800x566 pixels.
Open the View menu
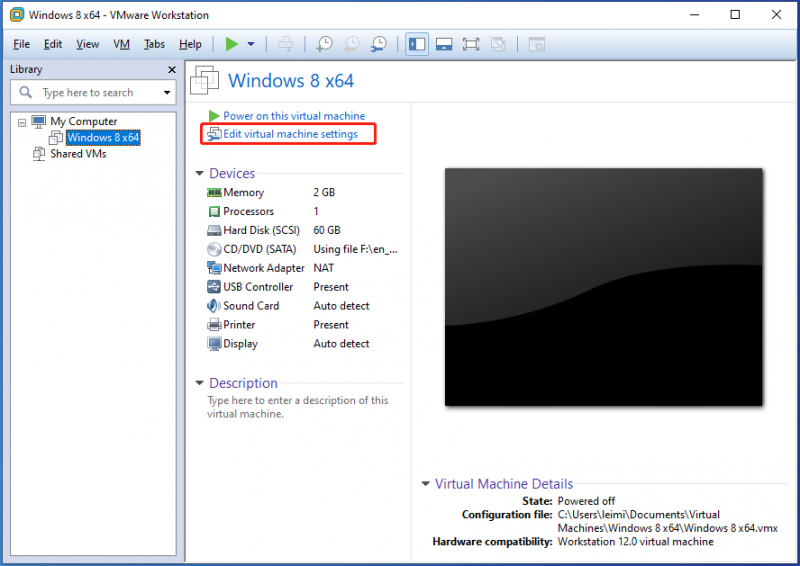[x=88, y=44]
